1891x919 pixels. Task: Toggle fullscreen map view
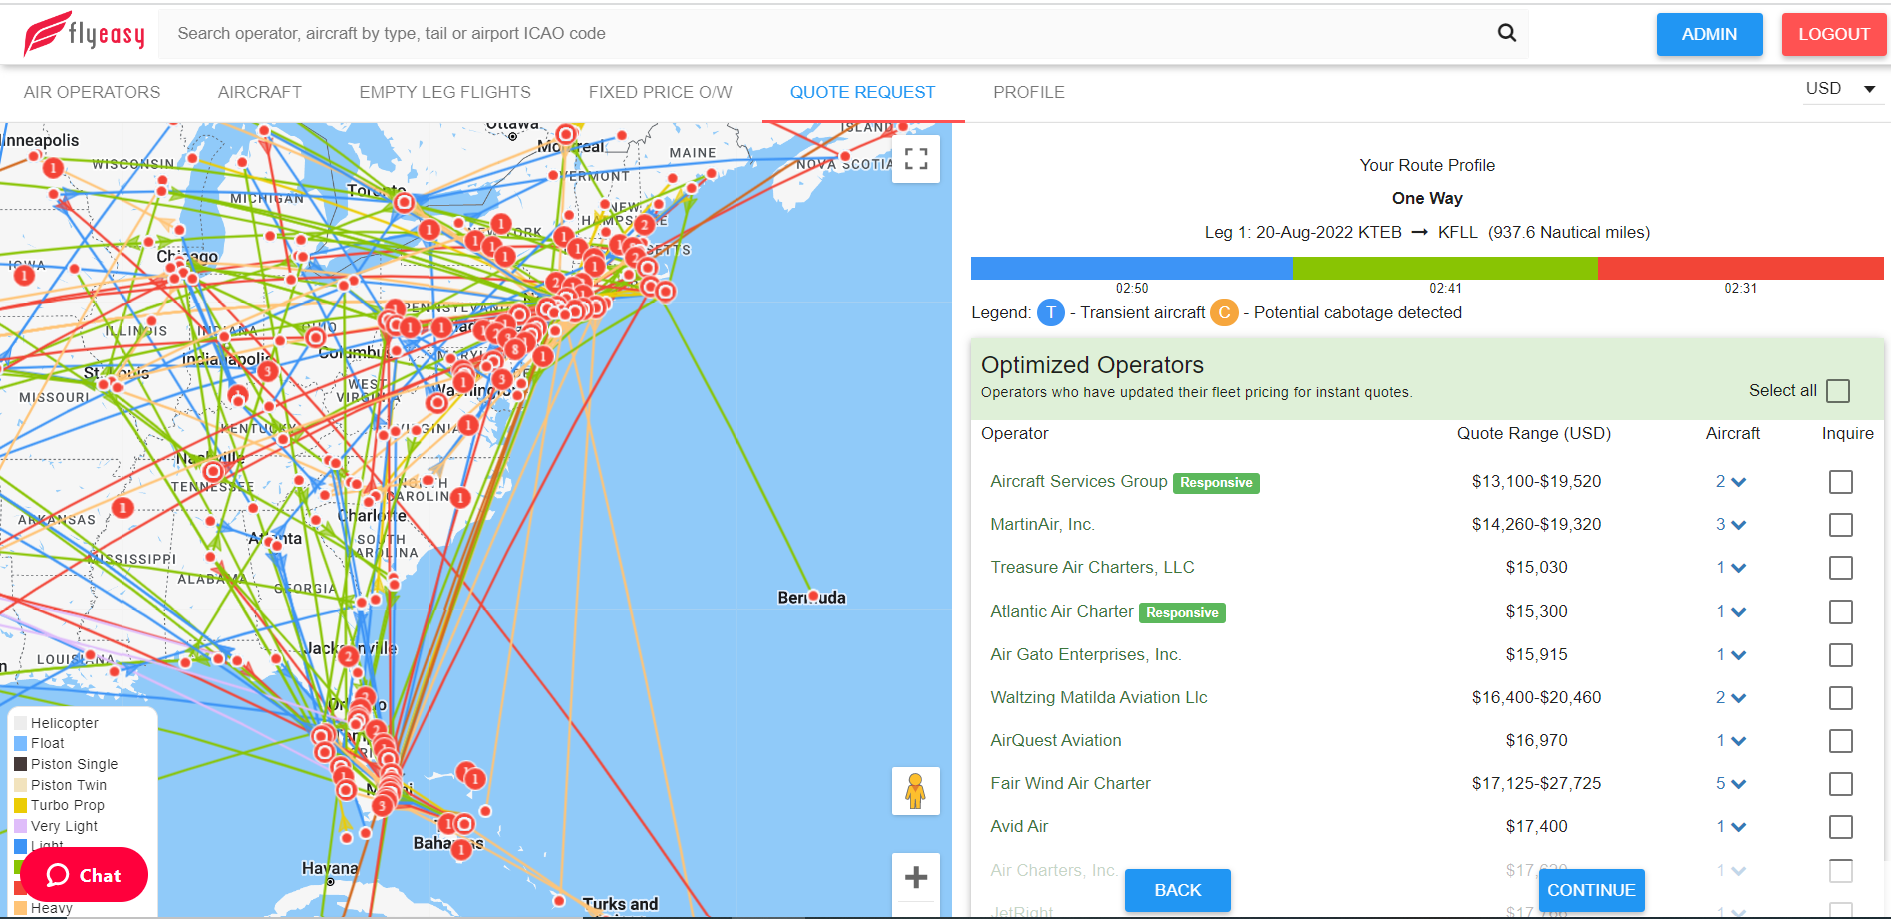pyautogui.click(x=915, y=159)
